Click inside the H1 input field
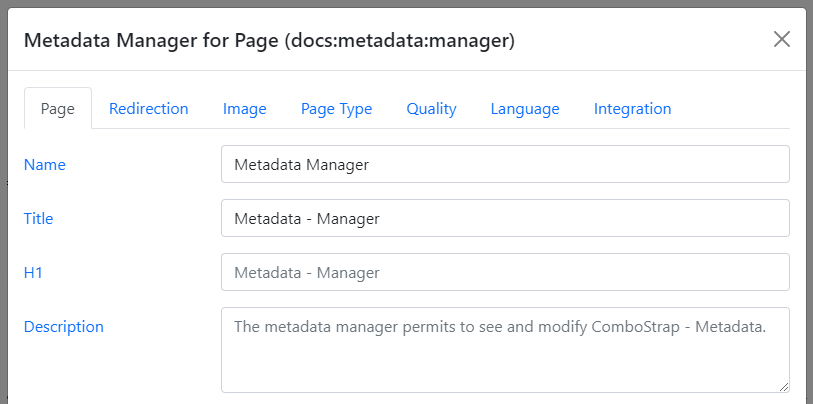This screenshot has height=404, width=813. 505,272
